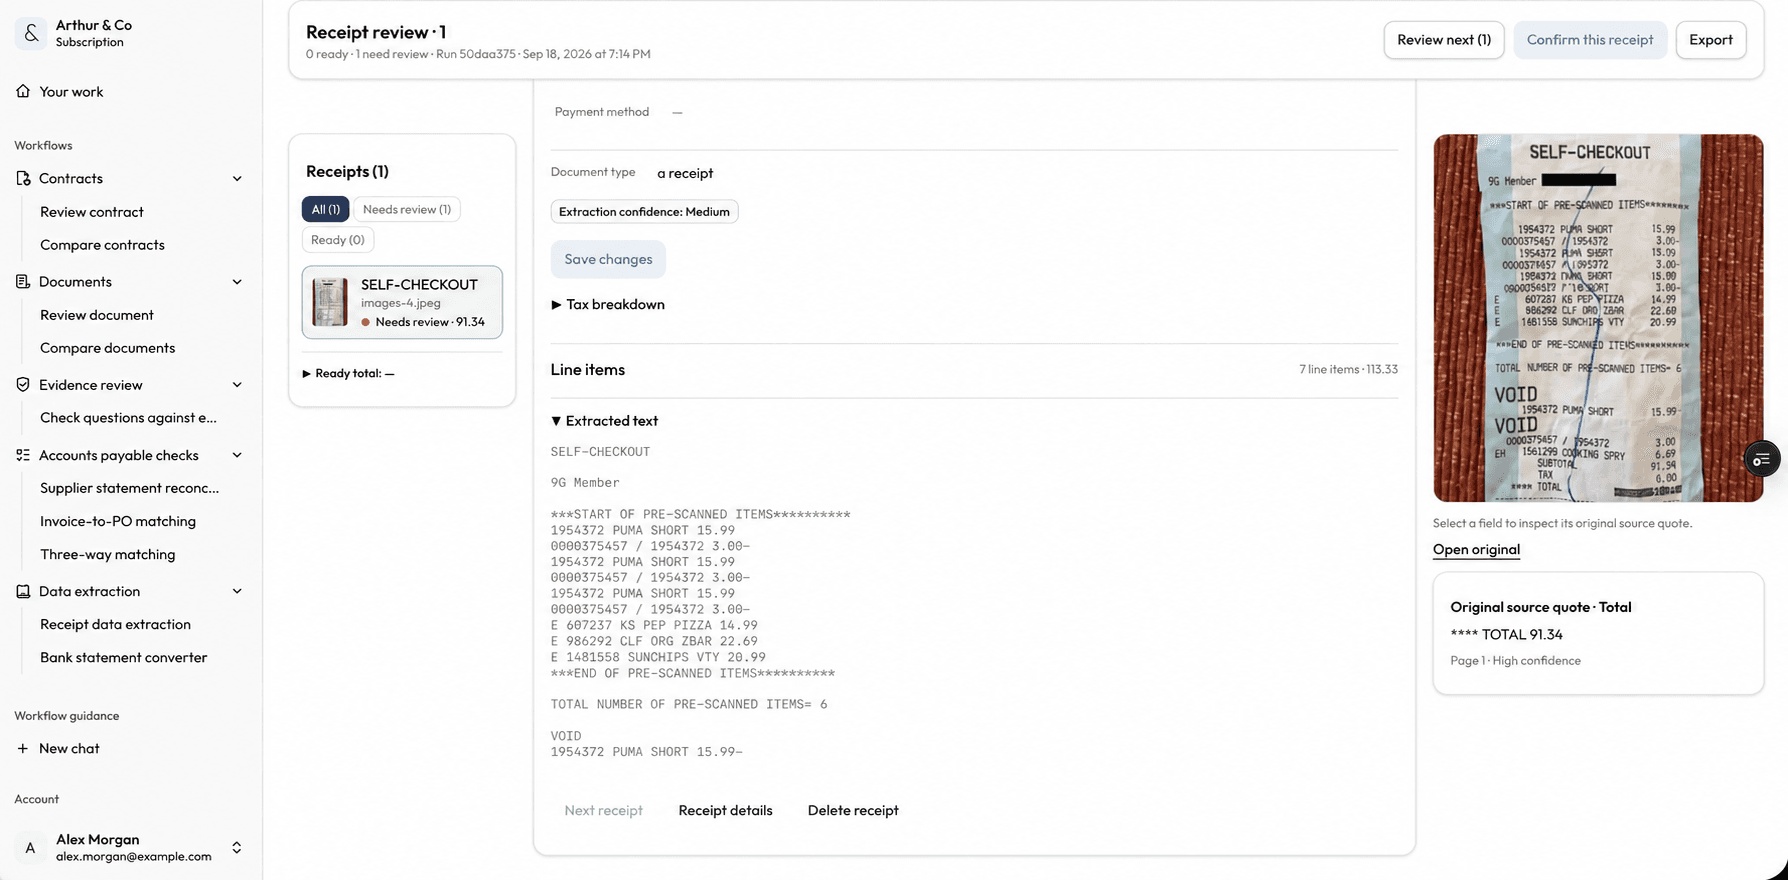Viewport: 1788px width, 880px height.
Task: Collapse the Evidence review chevron
Action: [x=237, y=384]
